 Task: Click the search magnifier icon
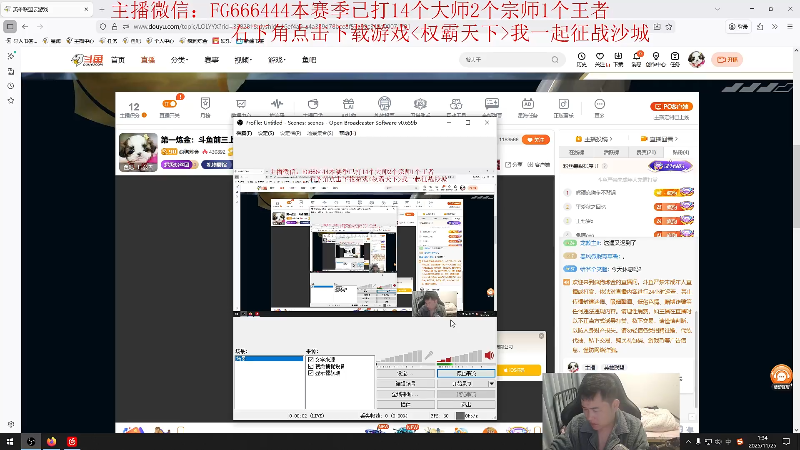[x=555, y=60]
